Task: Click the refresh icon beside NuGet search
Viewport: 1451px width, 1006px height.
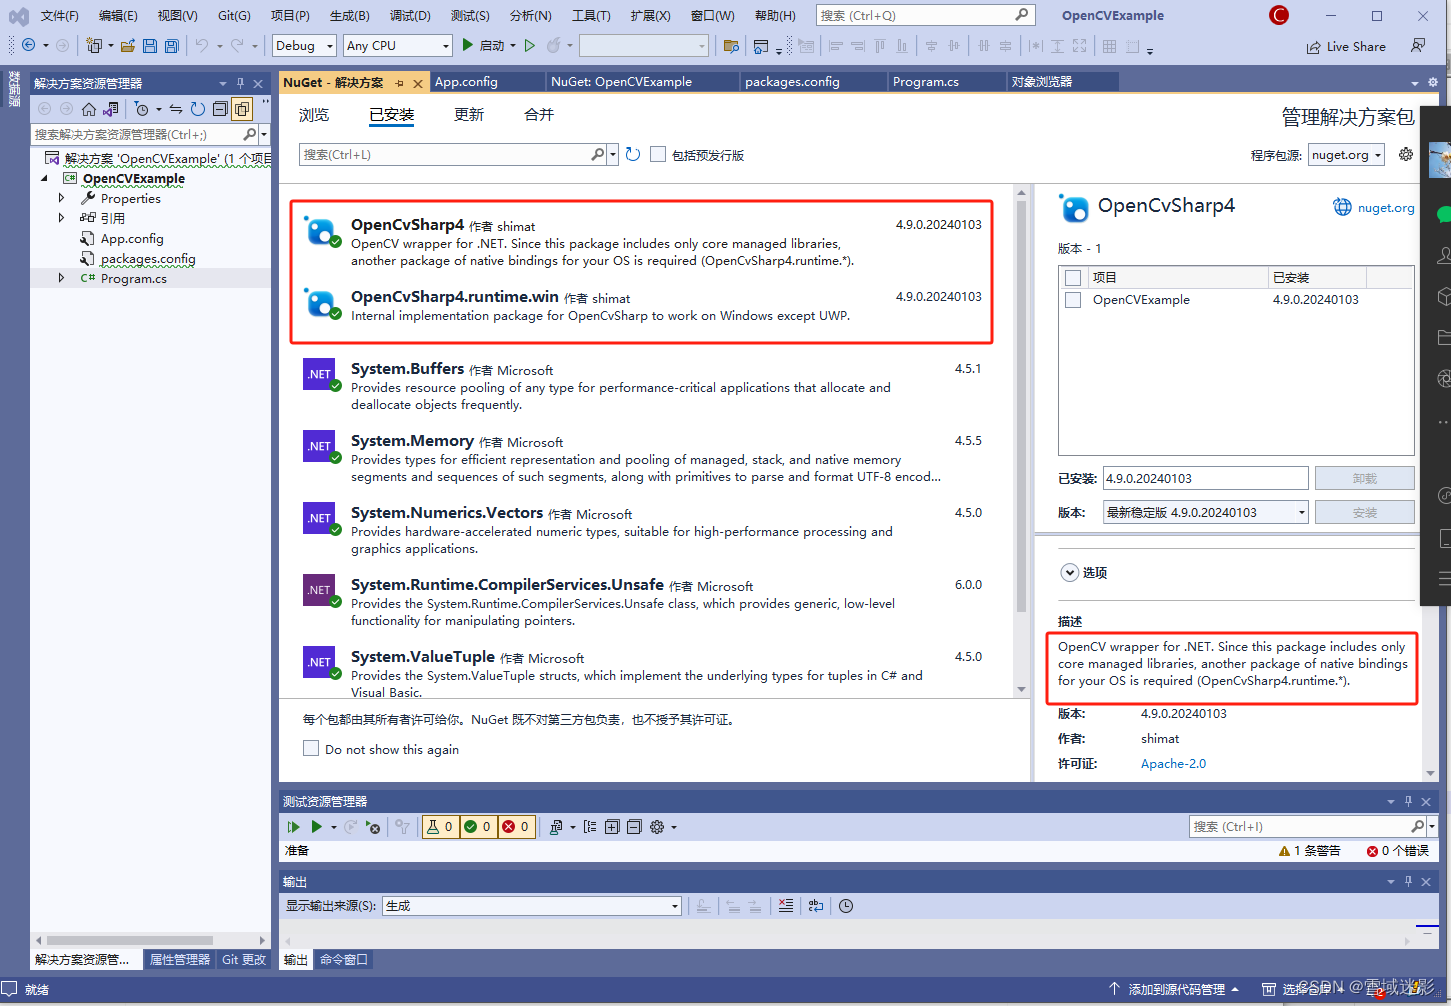Action: pos(633,154)
